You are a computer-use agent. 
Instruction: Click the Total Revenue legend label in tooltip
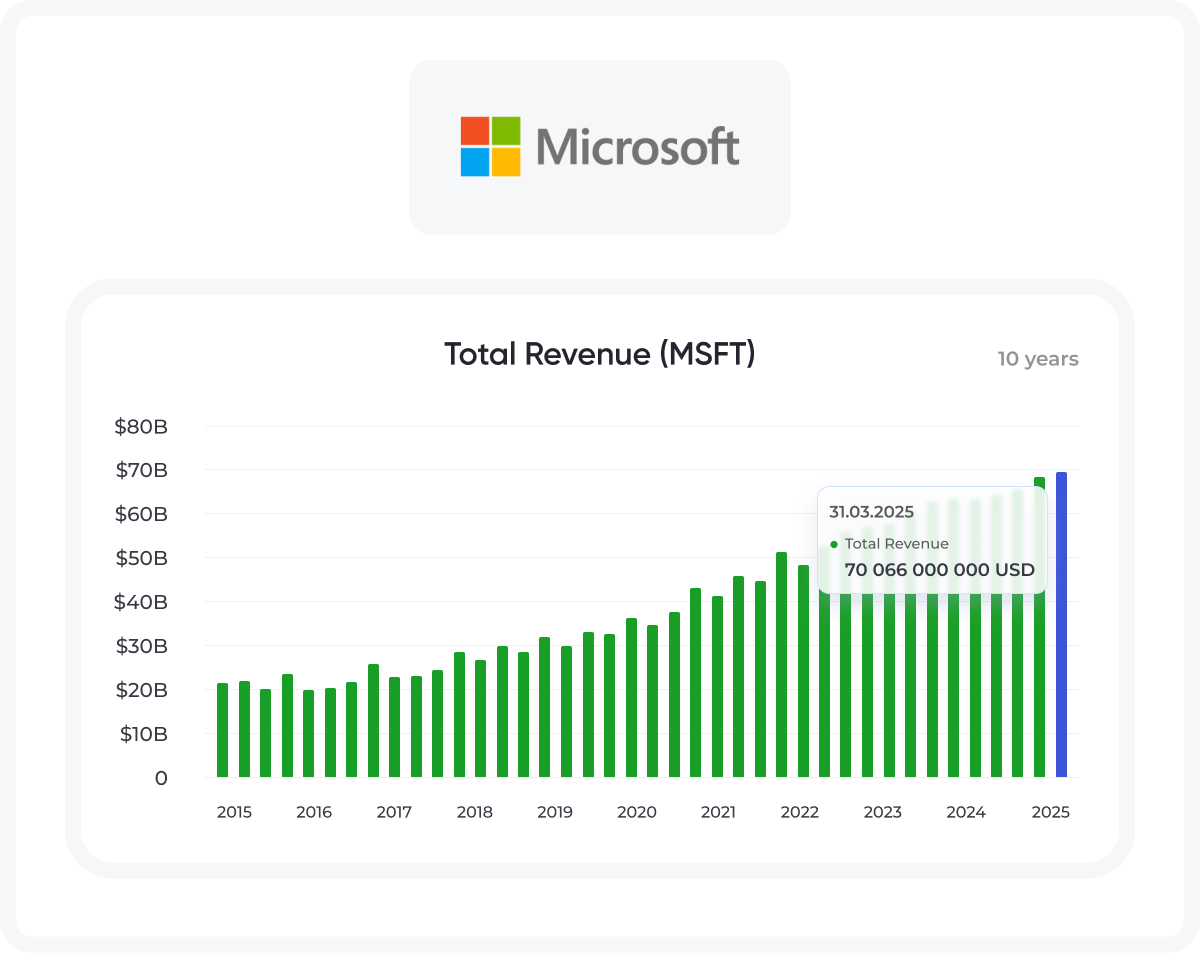tap(896, 544)
